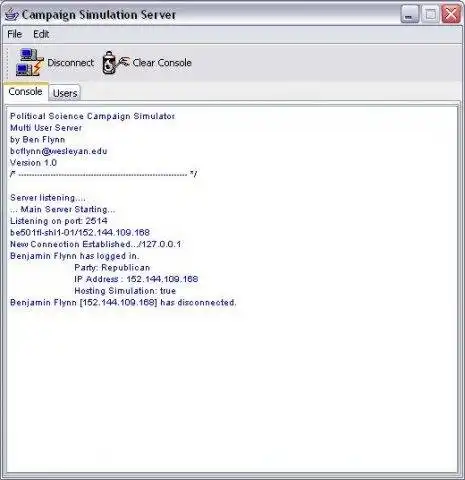Click the dashed comment separator line
Viewport: 465px width, 480px height.
coord(104,174)
